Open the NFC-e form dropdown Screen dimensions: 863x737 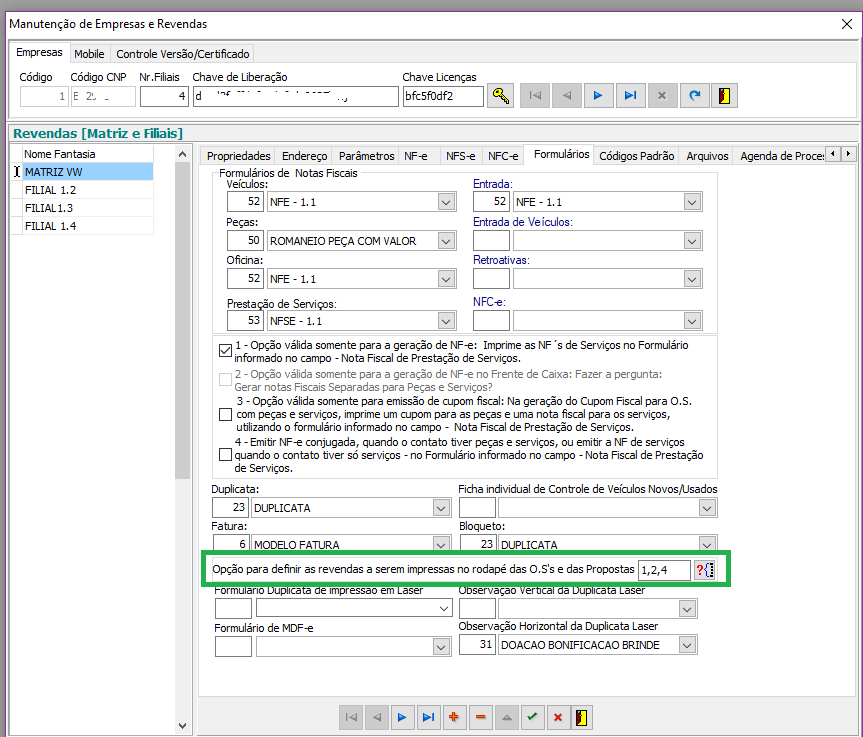[692, 320]
